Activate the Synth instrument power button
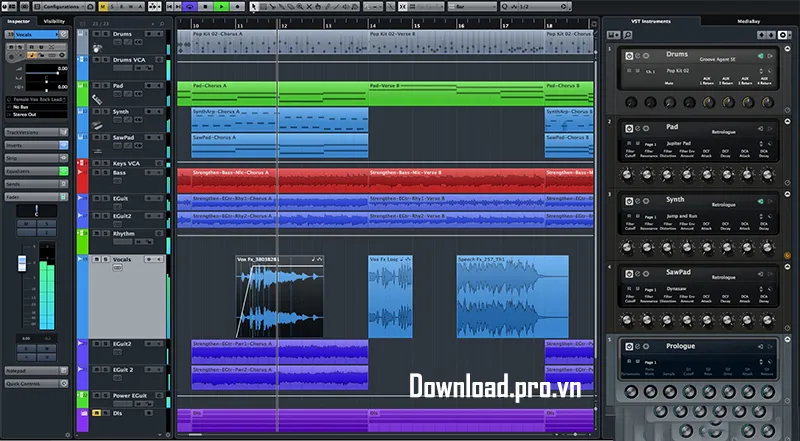Image resolution: width=800 pixels, height=441 pixels. [629, 201]
